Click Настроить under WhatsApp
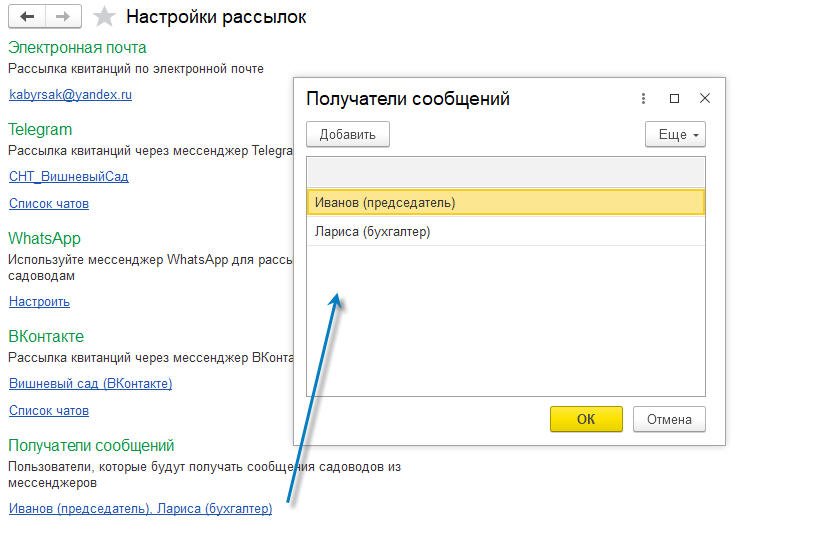 tap(39, 301)
